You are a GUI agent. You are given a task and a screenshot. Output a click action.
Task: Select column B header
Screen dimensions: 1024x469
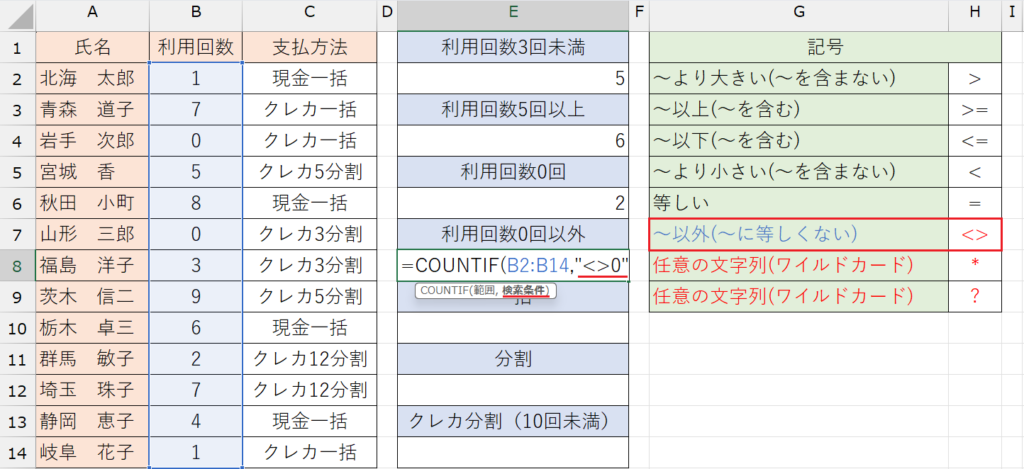(x=196, y=15)
